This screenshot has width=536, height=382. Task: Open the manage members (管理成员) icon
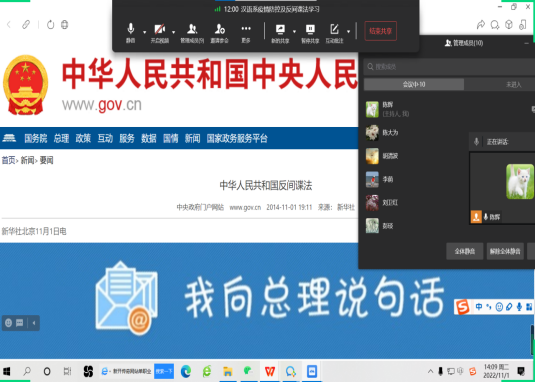coord(192,33)
